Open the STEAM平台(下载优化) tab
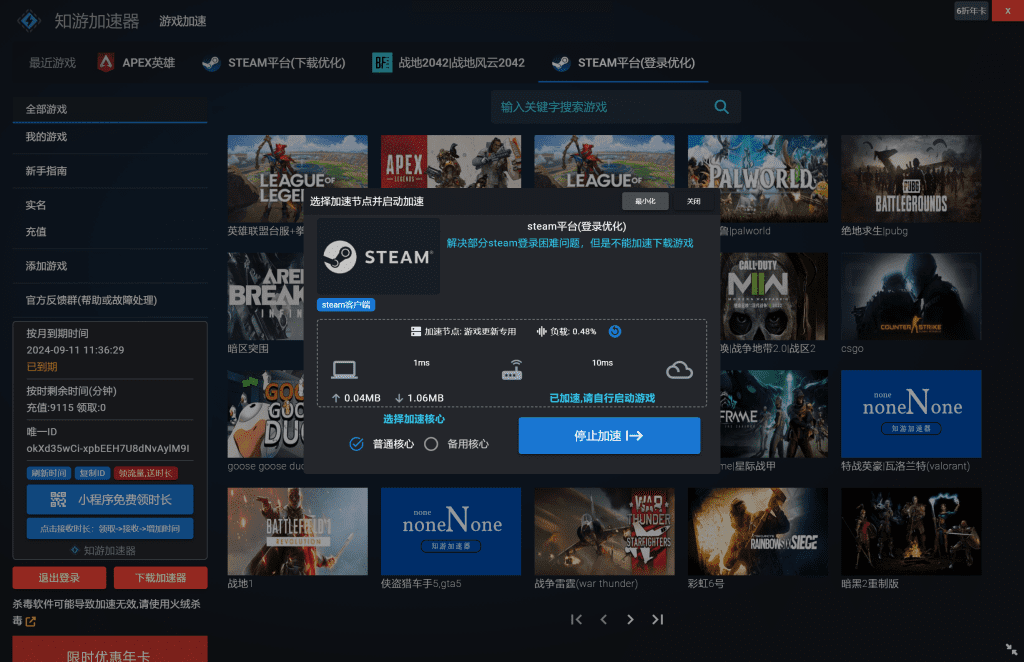This screenshot has width=1024, height=662. [x=274, y=63]
